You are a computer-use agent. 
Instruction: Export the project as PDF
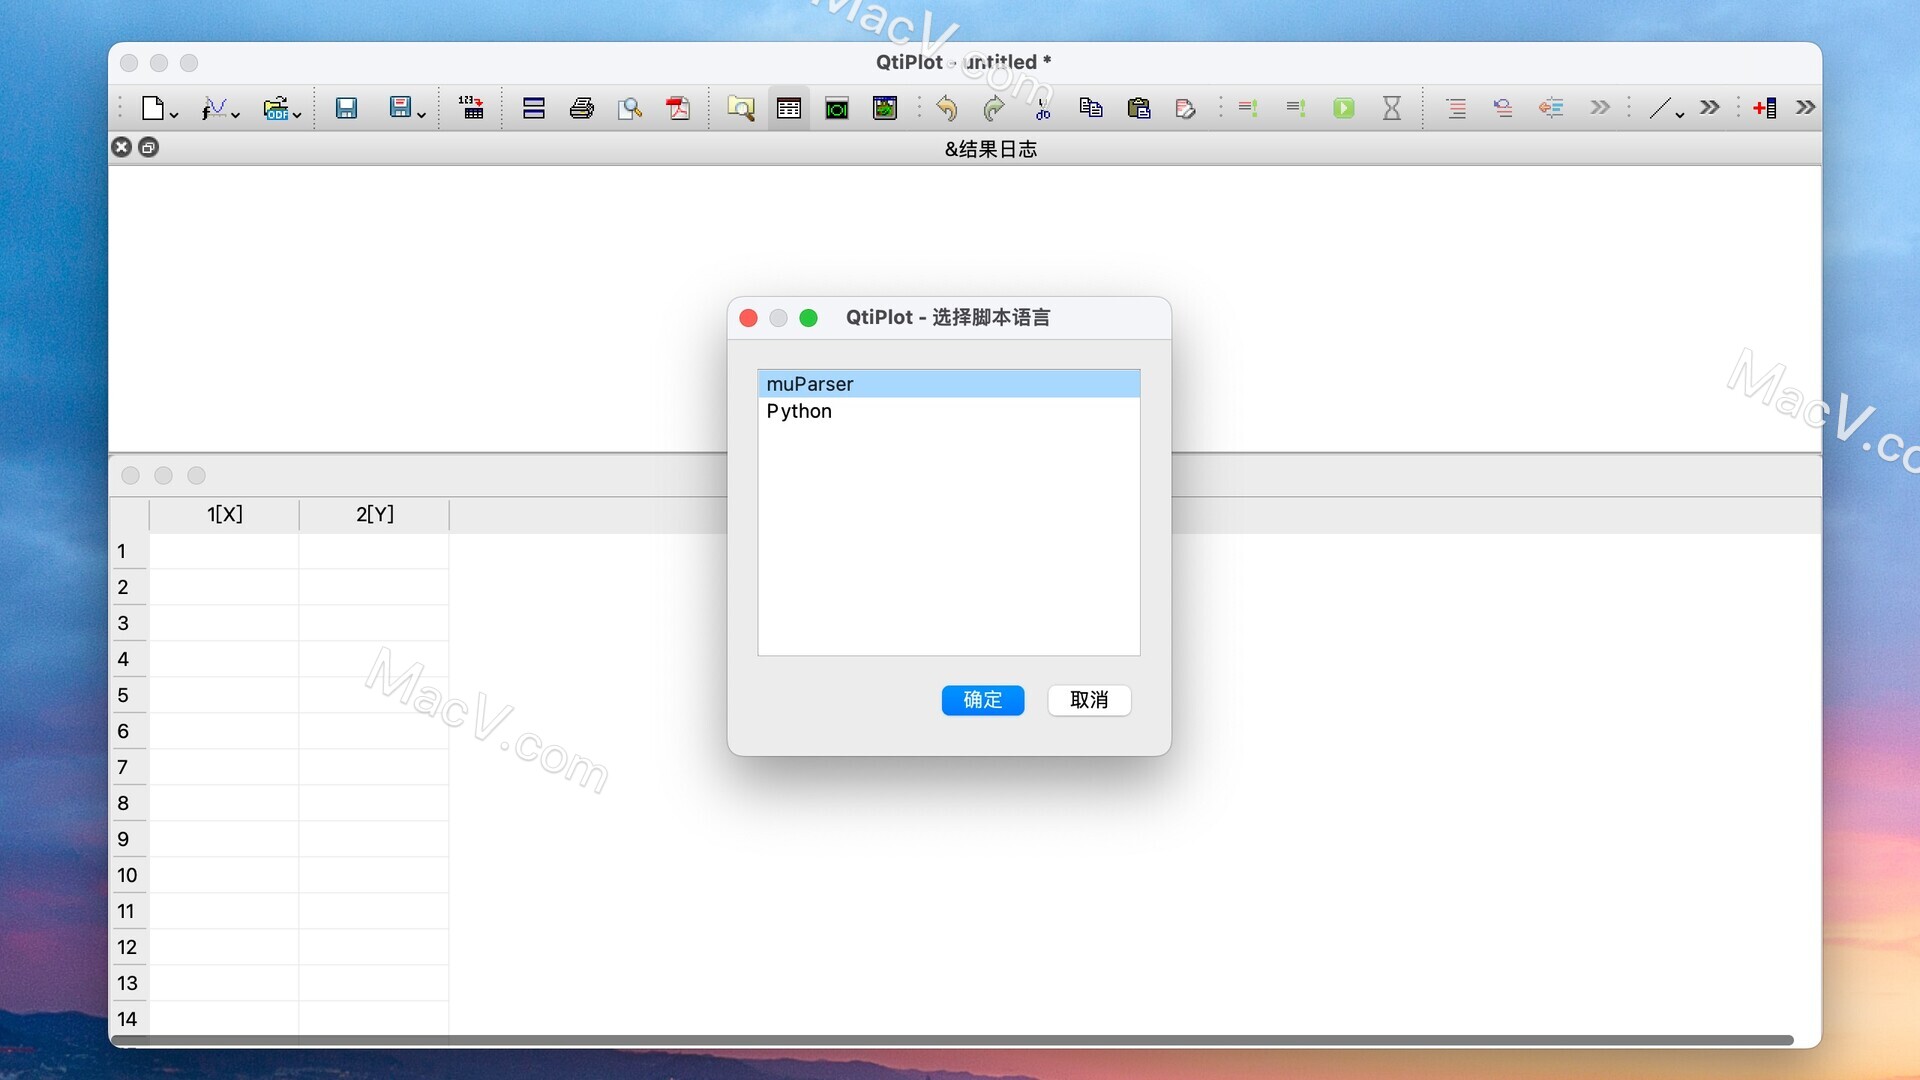click(678, 108)
